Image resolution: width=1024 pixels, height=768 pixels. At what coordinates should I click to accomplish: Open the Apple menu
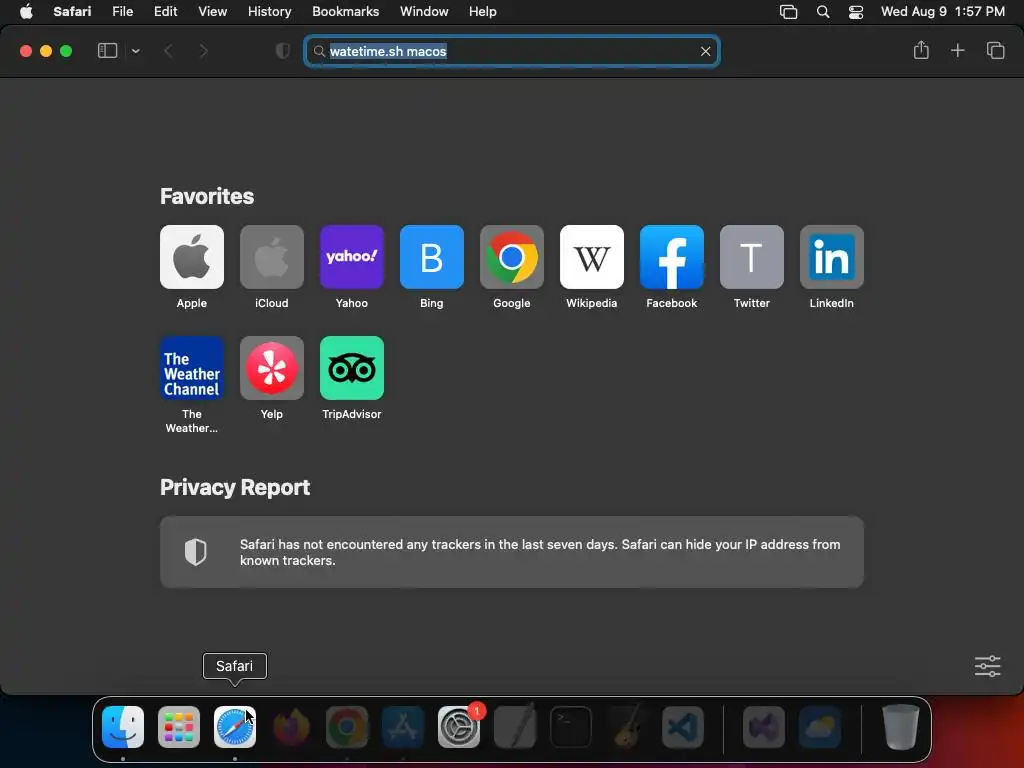coord(26,12)
